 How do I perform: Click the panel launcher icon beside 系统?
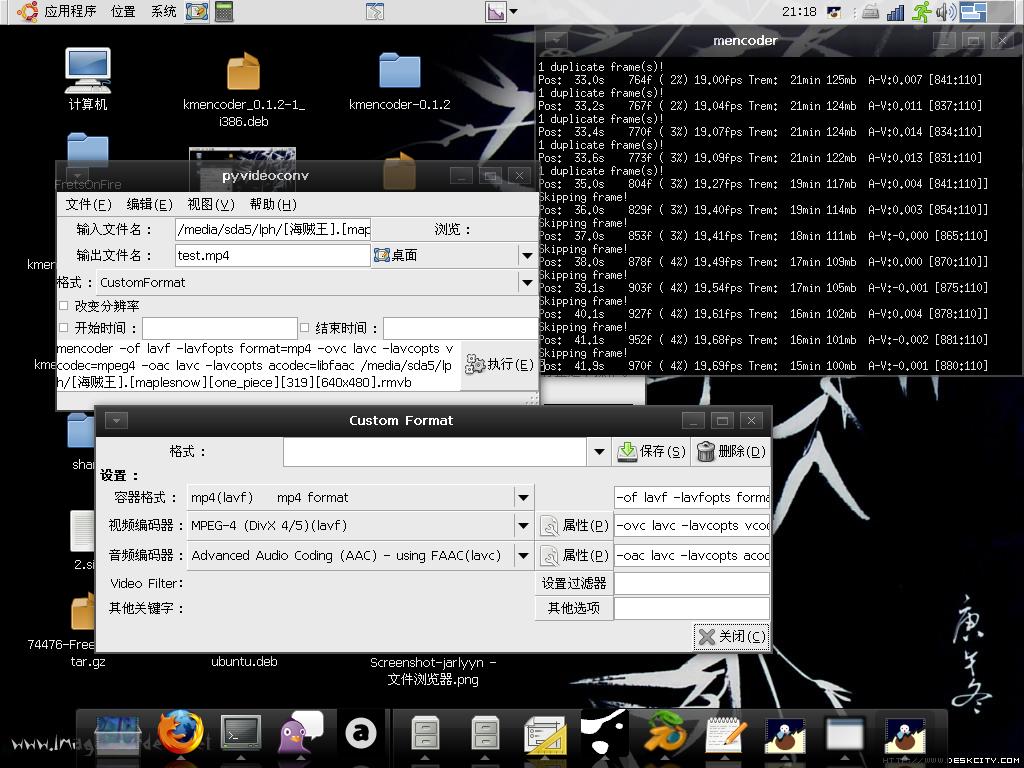[x=197, y=11]
